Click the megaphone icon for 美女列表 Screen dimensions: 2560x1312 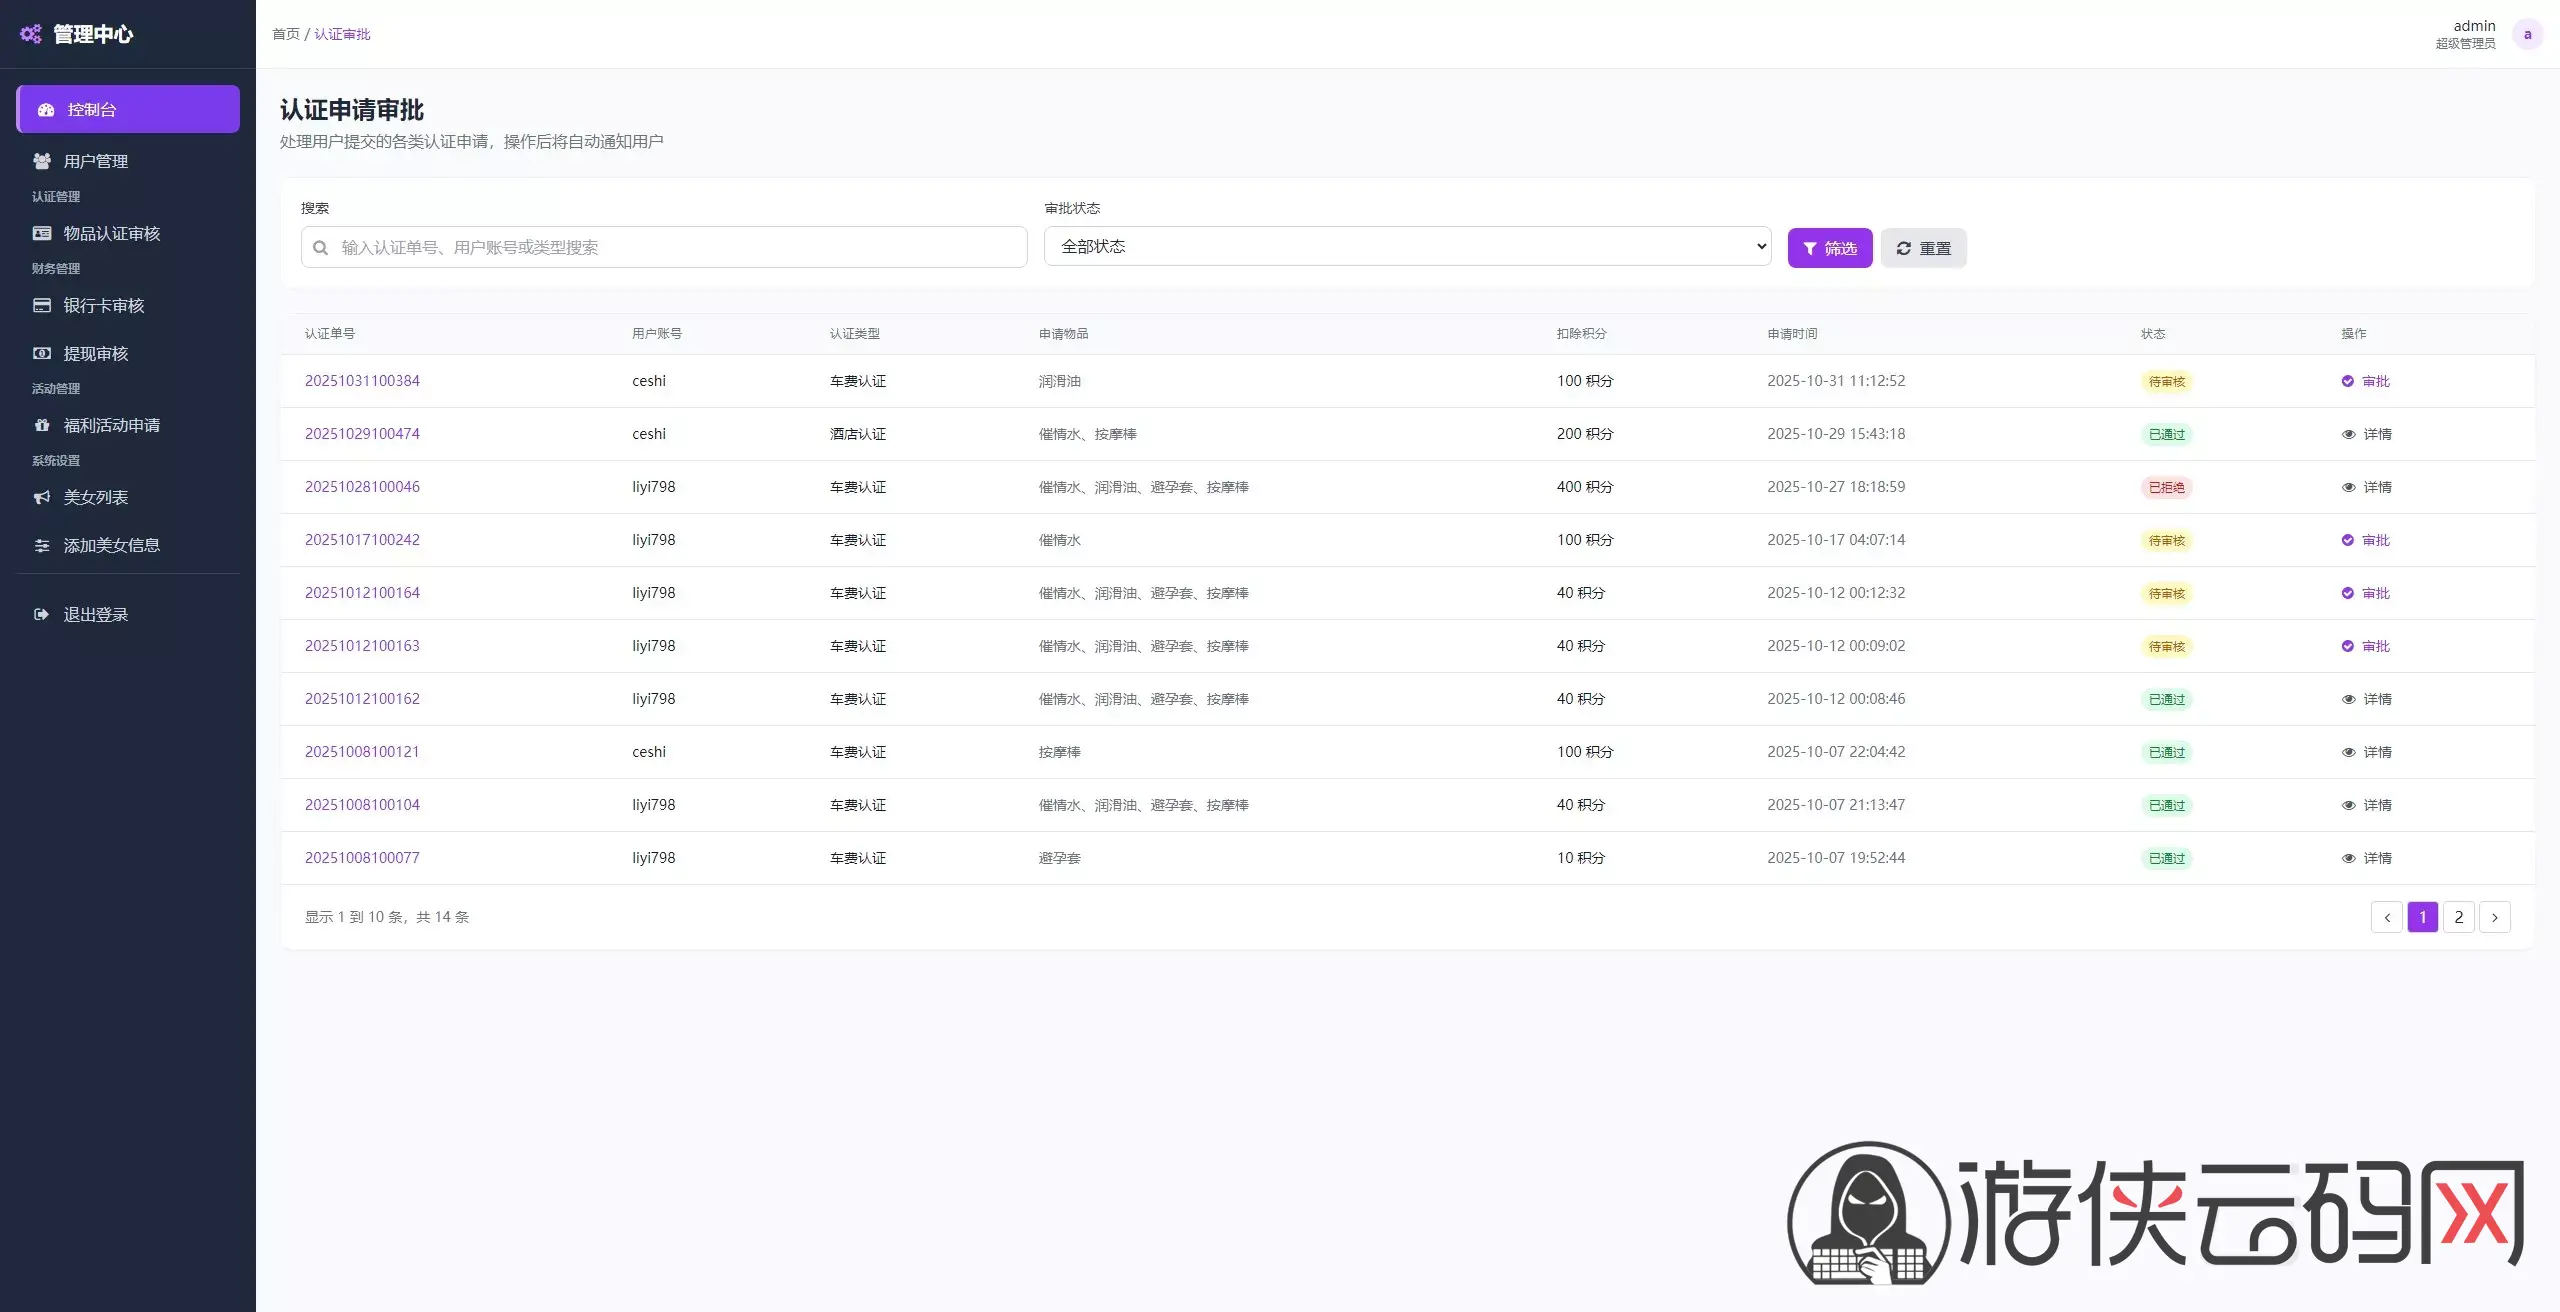[x=42, y=497]
